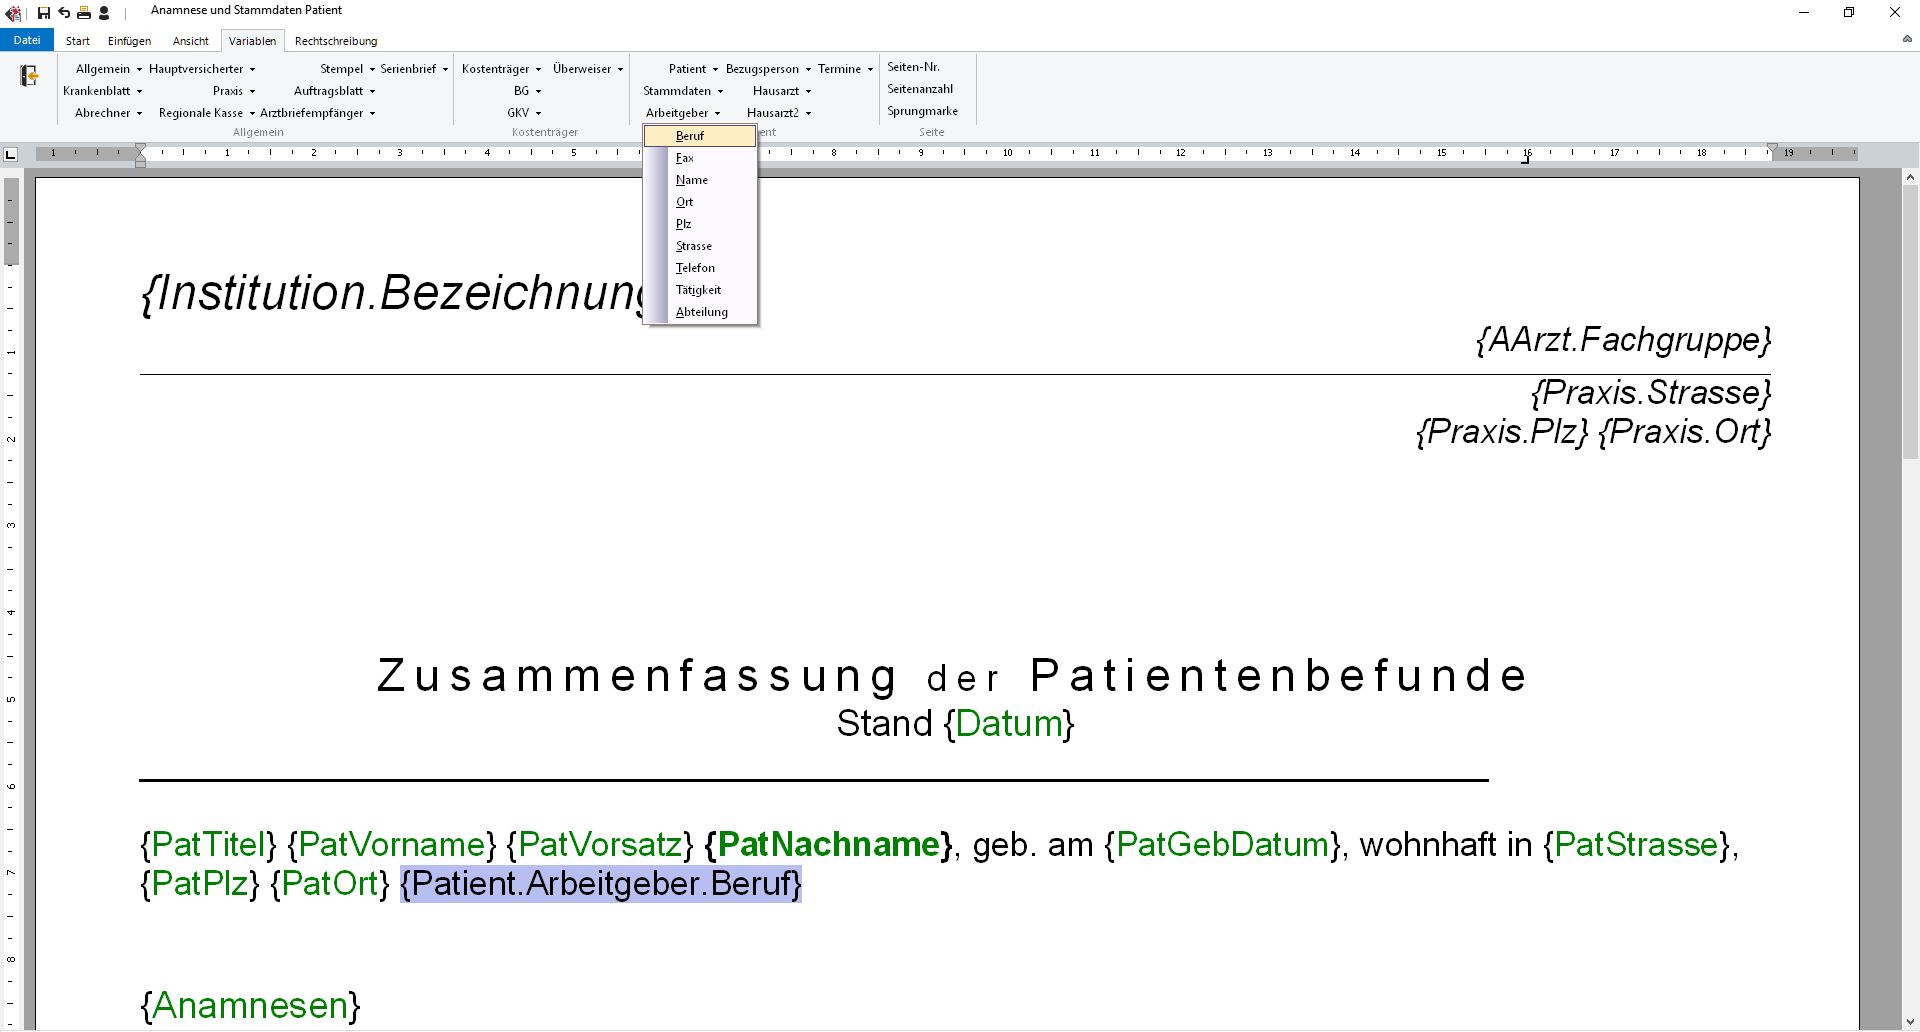The width and height of the screenshot is (1920, 1032).
Task: Expand the Allgemein variables dropdown
Action: (x=109, y=69)
